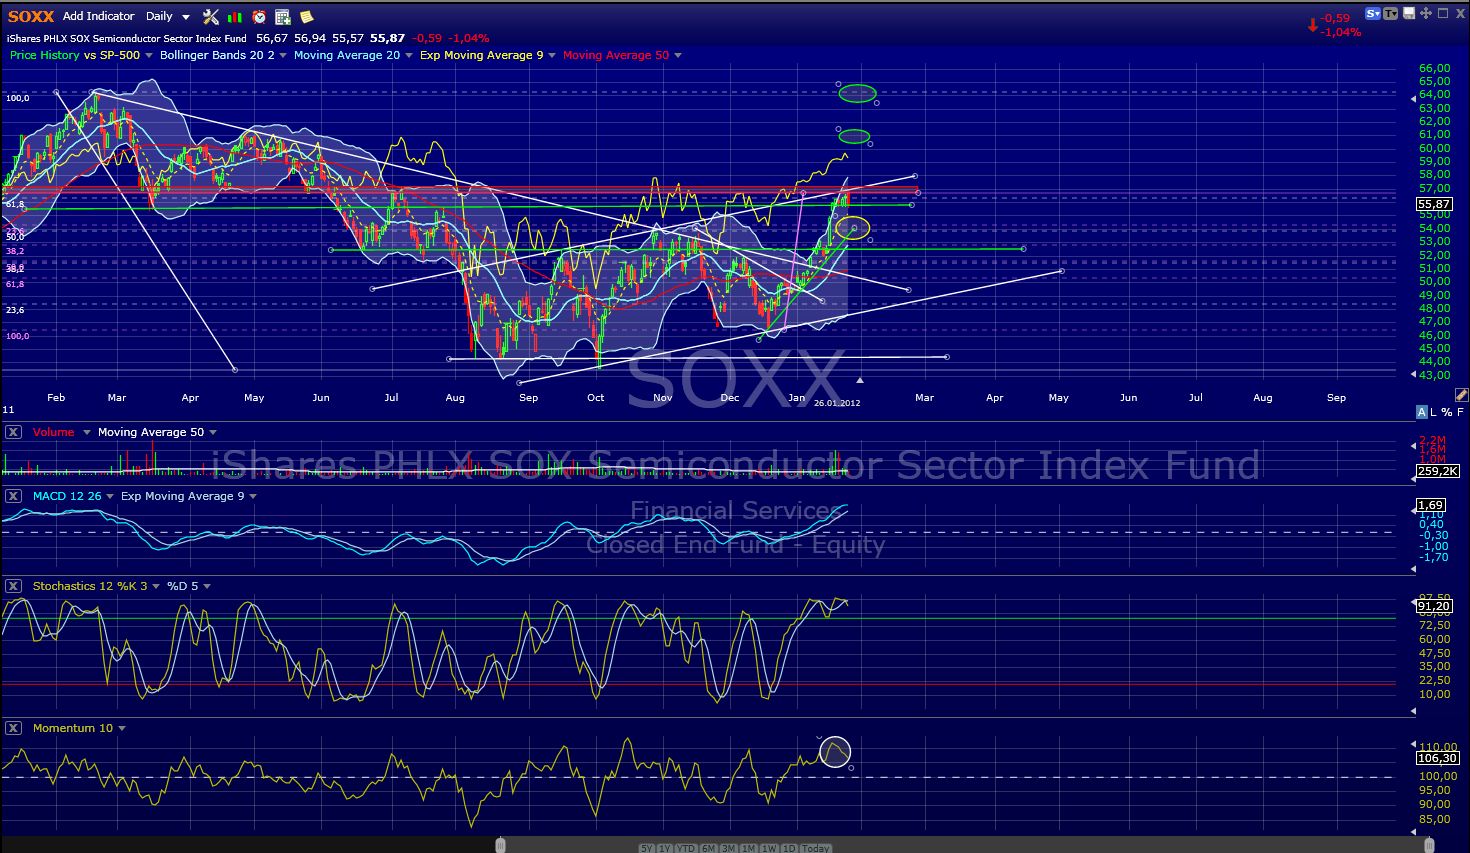Expand the top Moving Average 50 dropdown arrow
Viewport: 1470px width, 853px height.
[678, 56]
